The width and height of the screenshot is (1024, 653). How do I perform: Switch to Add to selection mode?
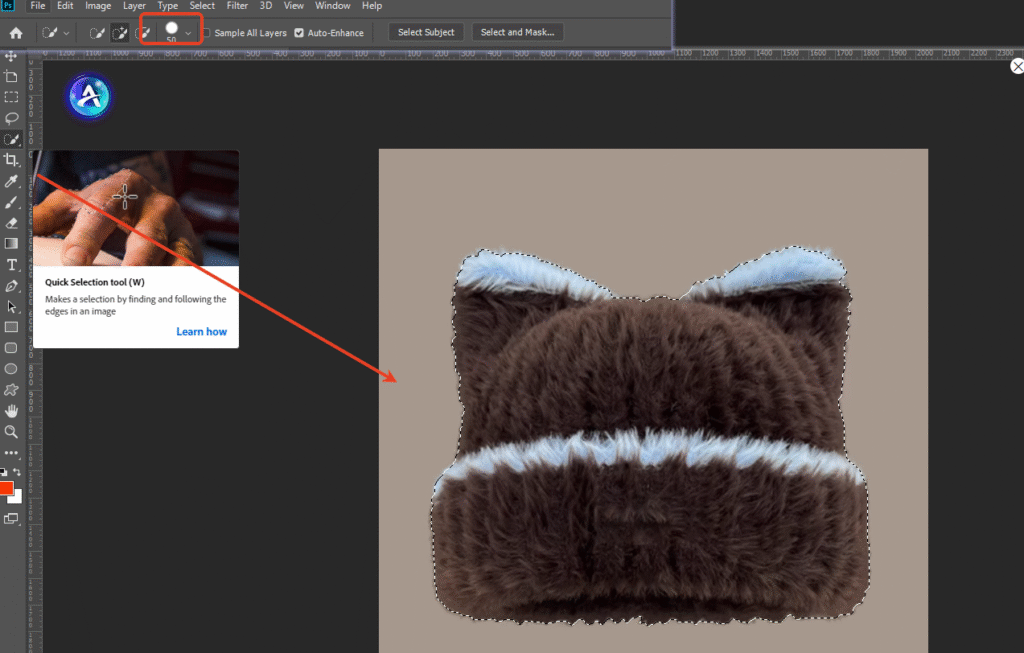coord(120,33)
